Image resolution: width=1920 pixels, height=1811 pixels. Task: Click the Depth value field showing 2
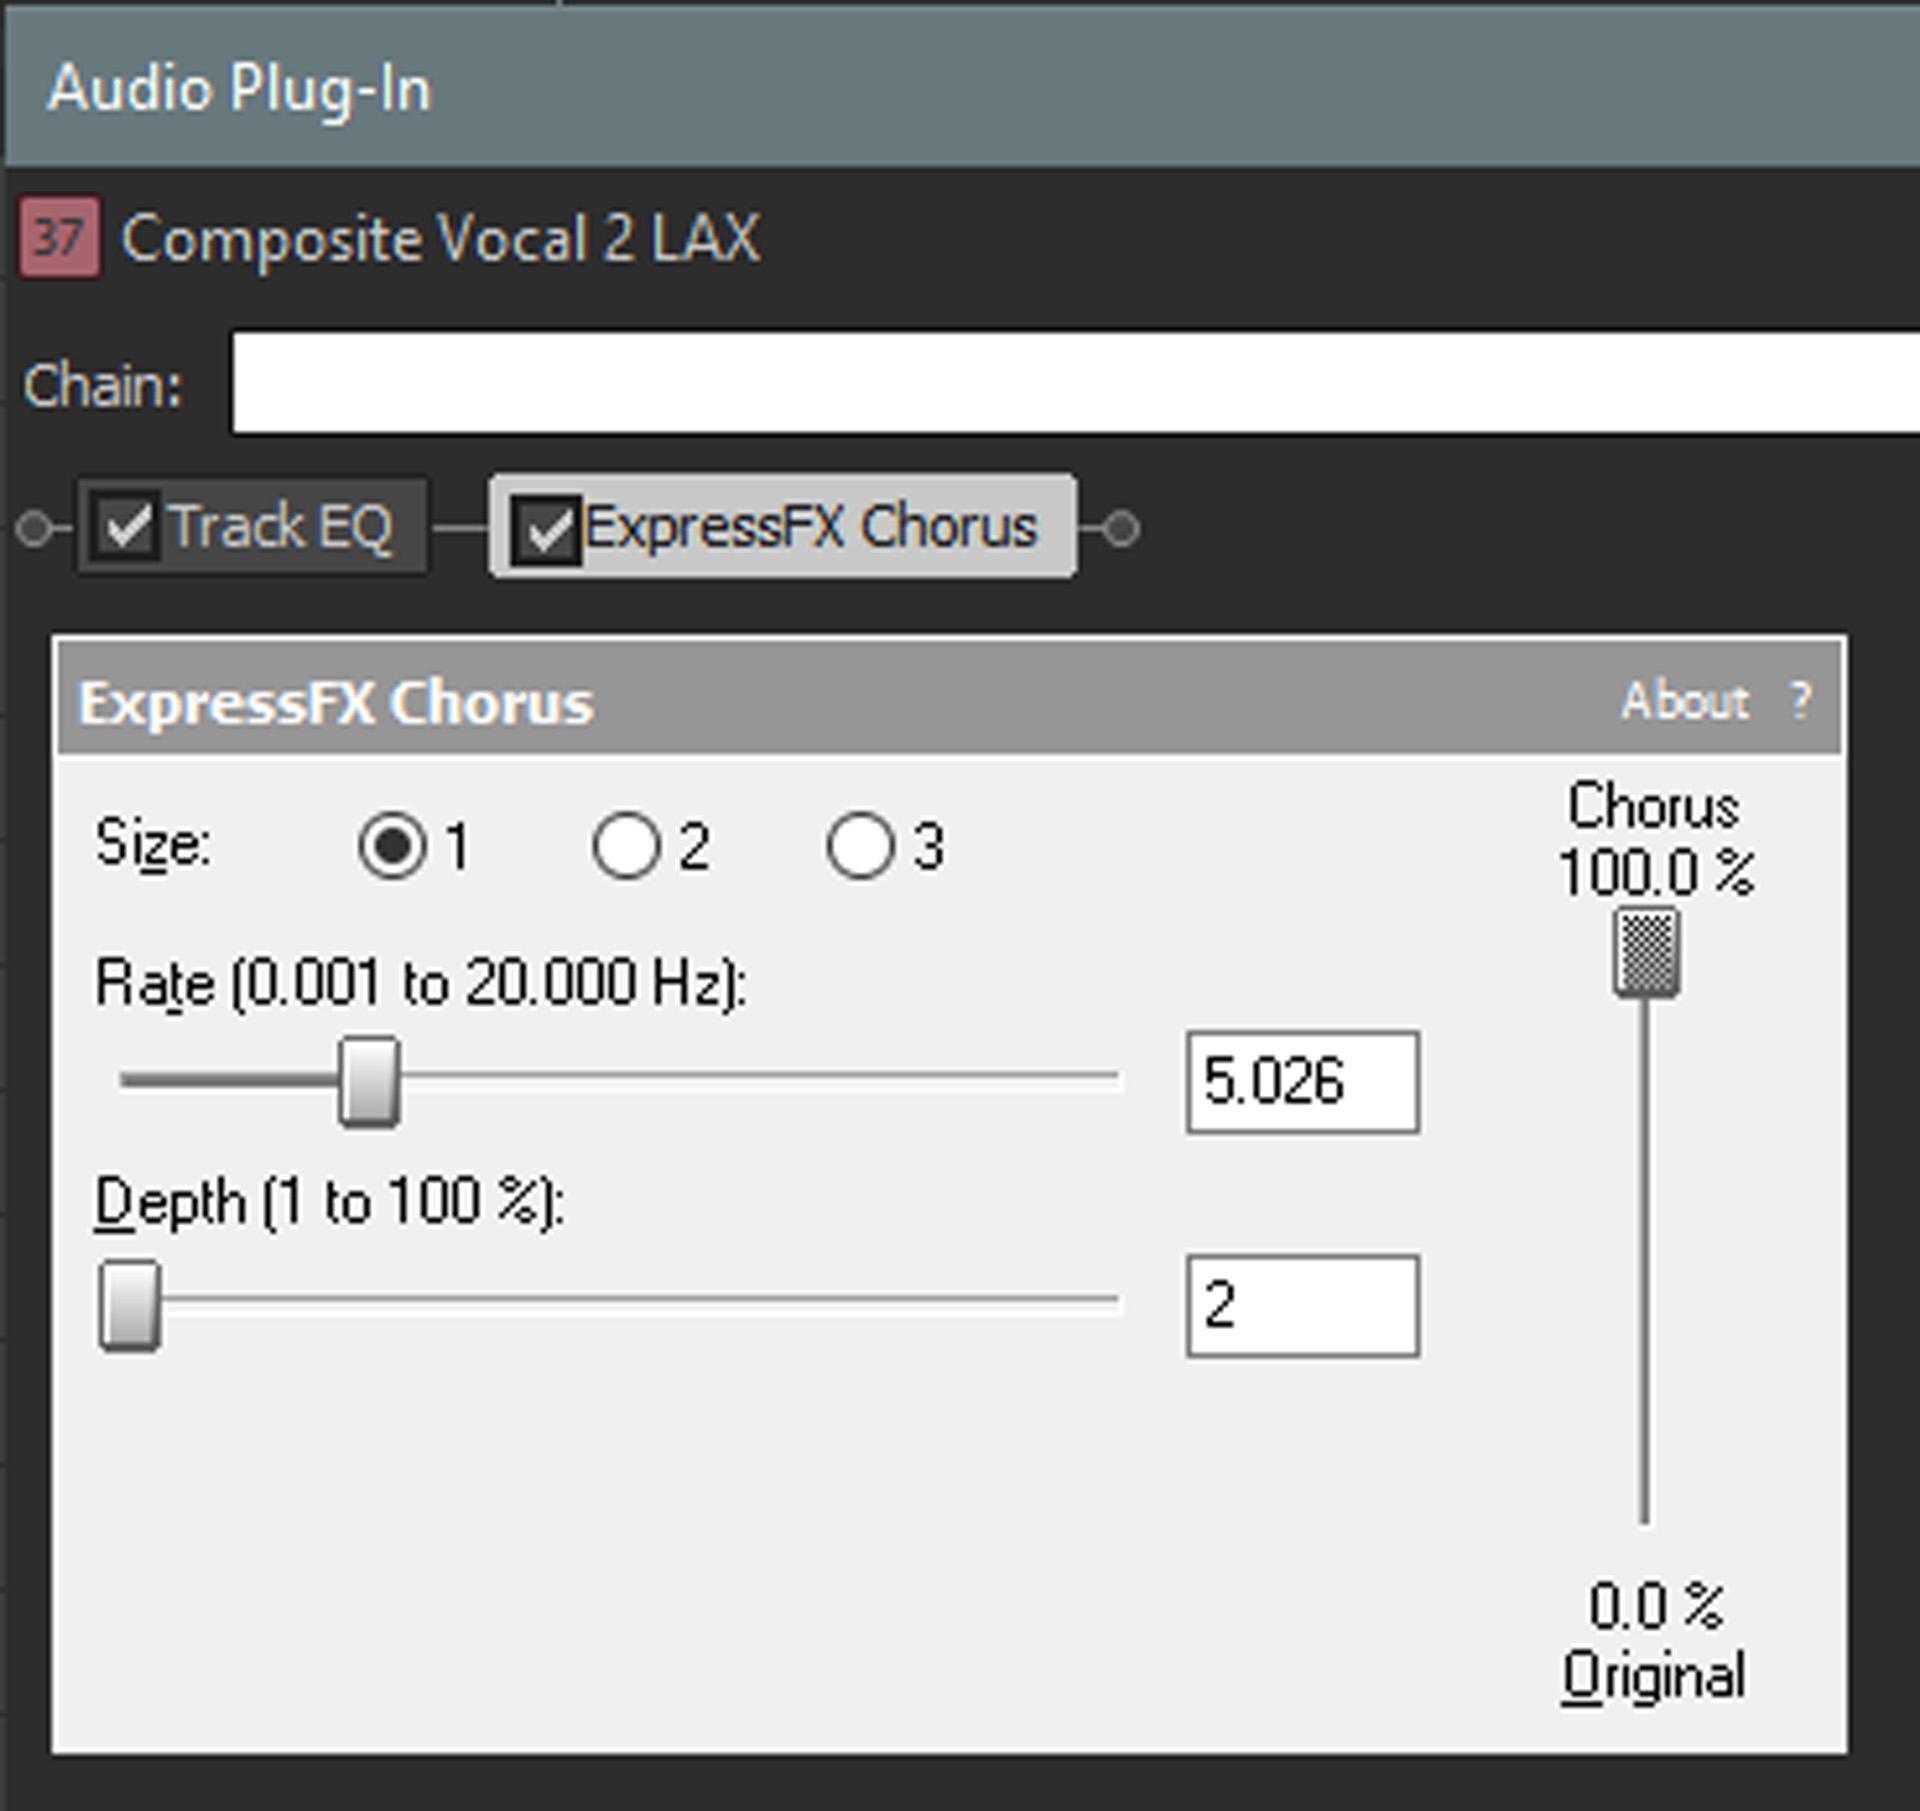(1302, 1305)
